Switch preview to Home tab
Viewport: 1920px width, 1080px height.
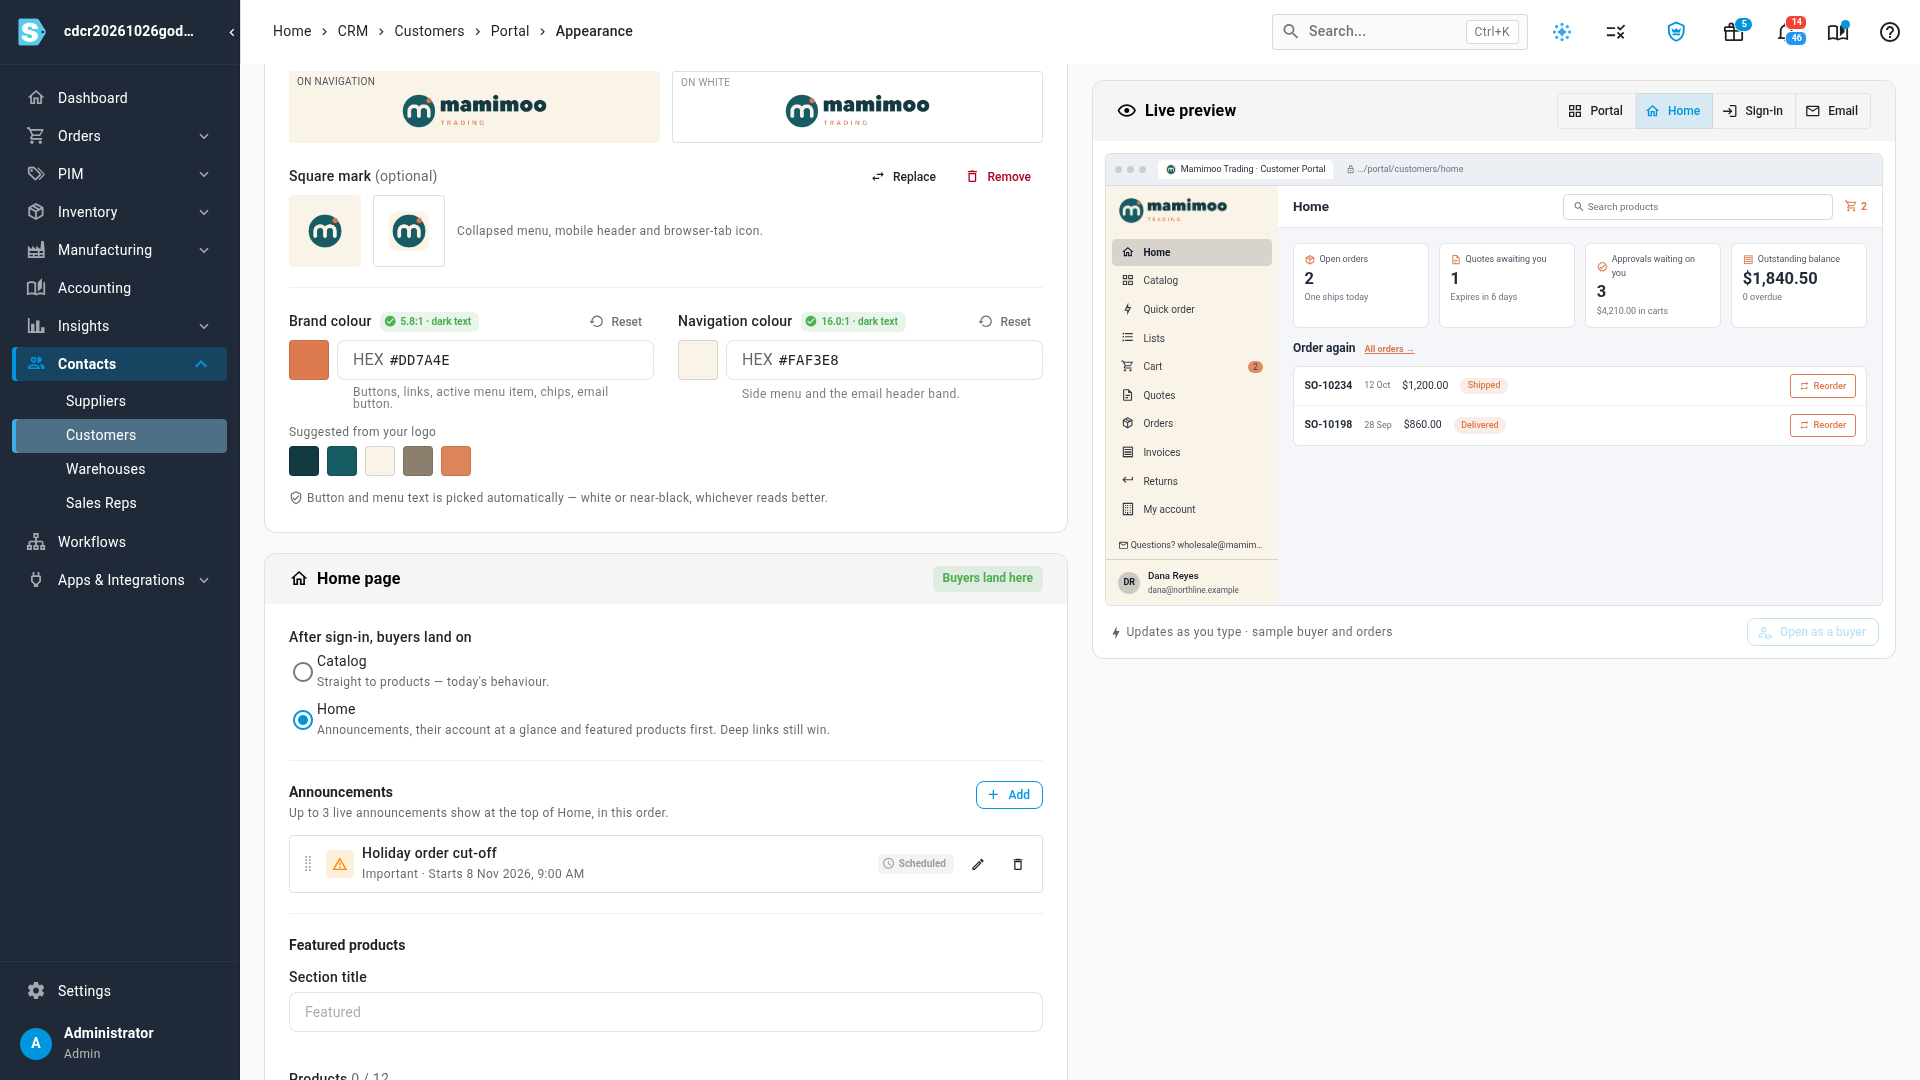tap(1674, 111)
